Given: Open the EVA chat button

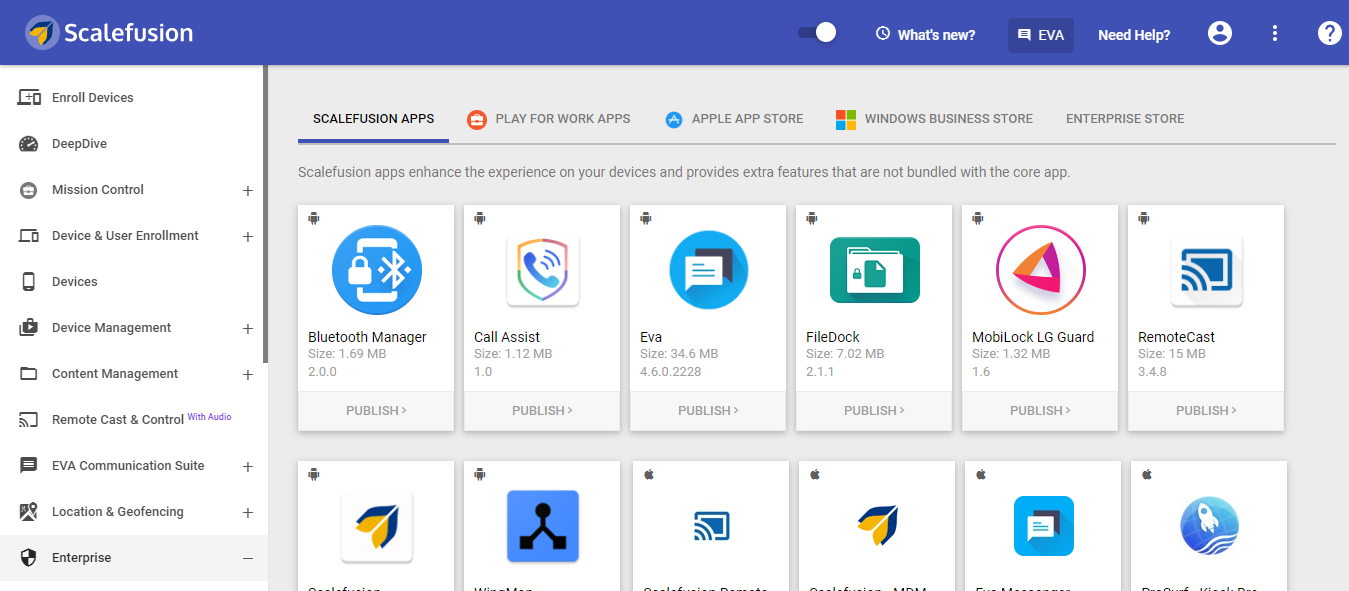Looking at the screenshot, I should 1040,35.
